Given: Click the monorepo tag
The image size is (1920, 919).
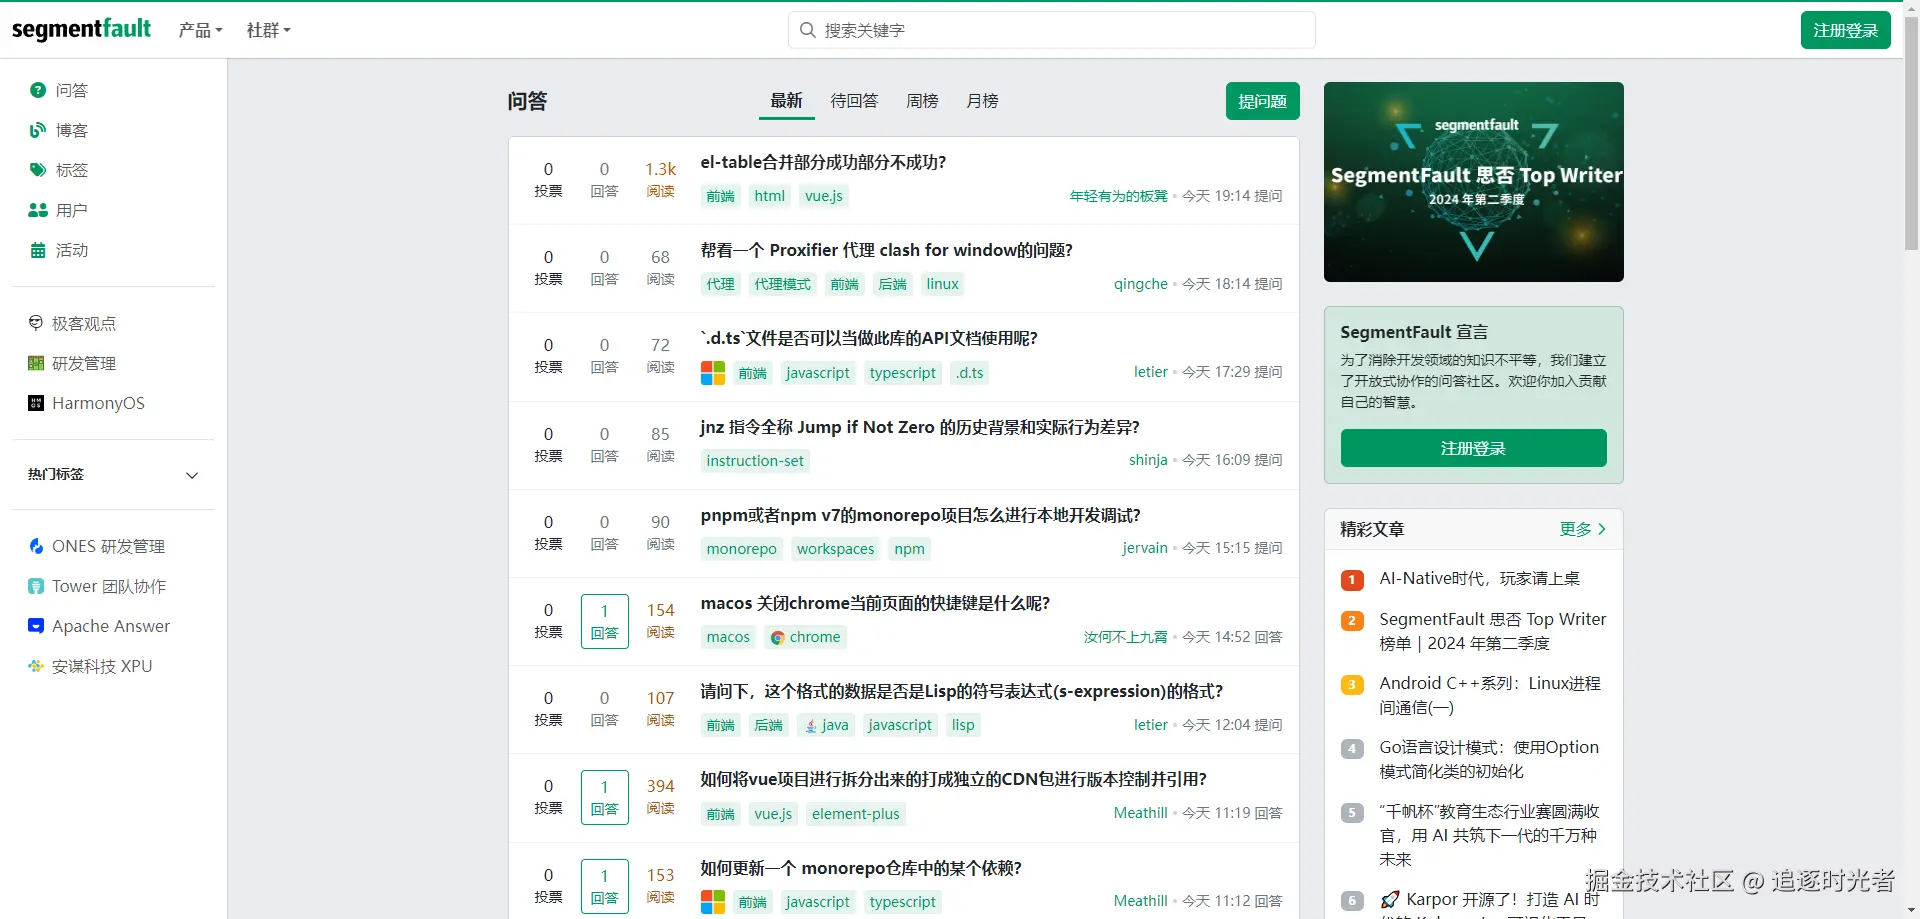Looking at the screenshot, I should 741,549.
